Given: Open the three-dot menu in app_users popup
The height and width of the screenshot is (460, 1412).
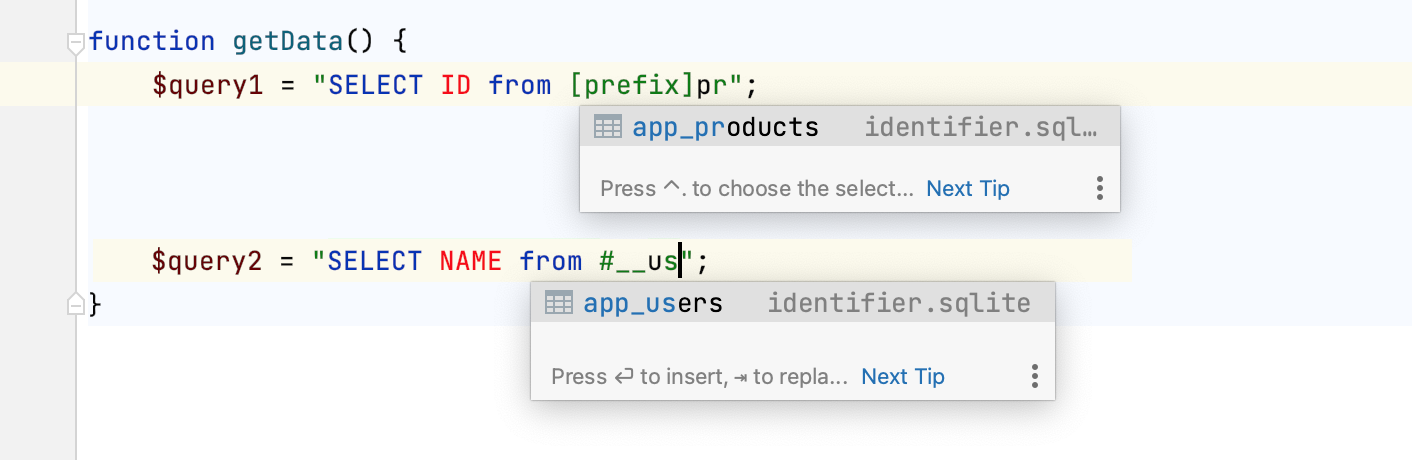Looking at the screenshot, I should point(1034,377).
